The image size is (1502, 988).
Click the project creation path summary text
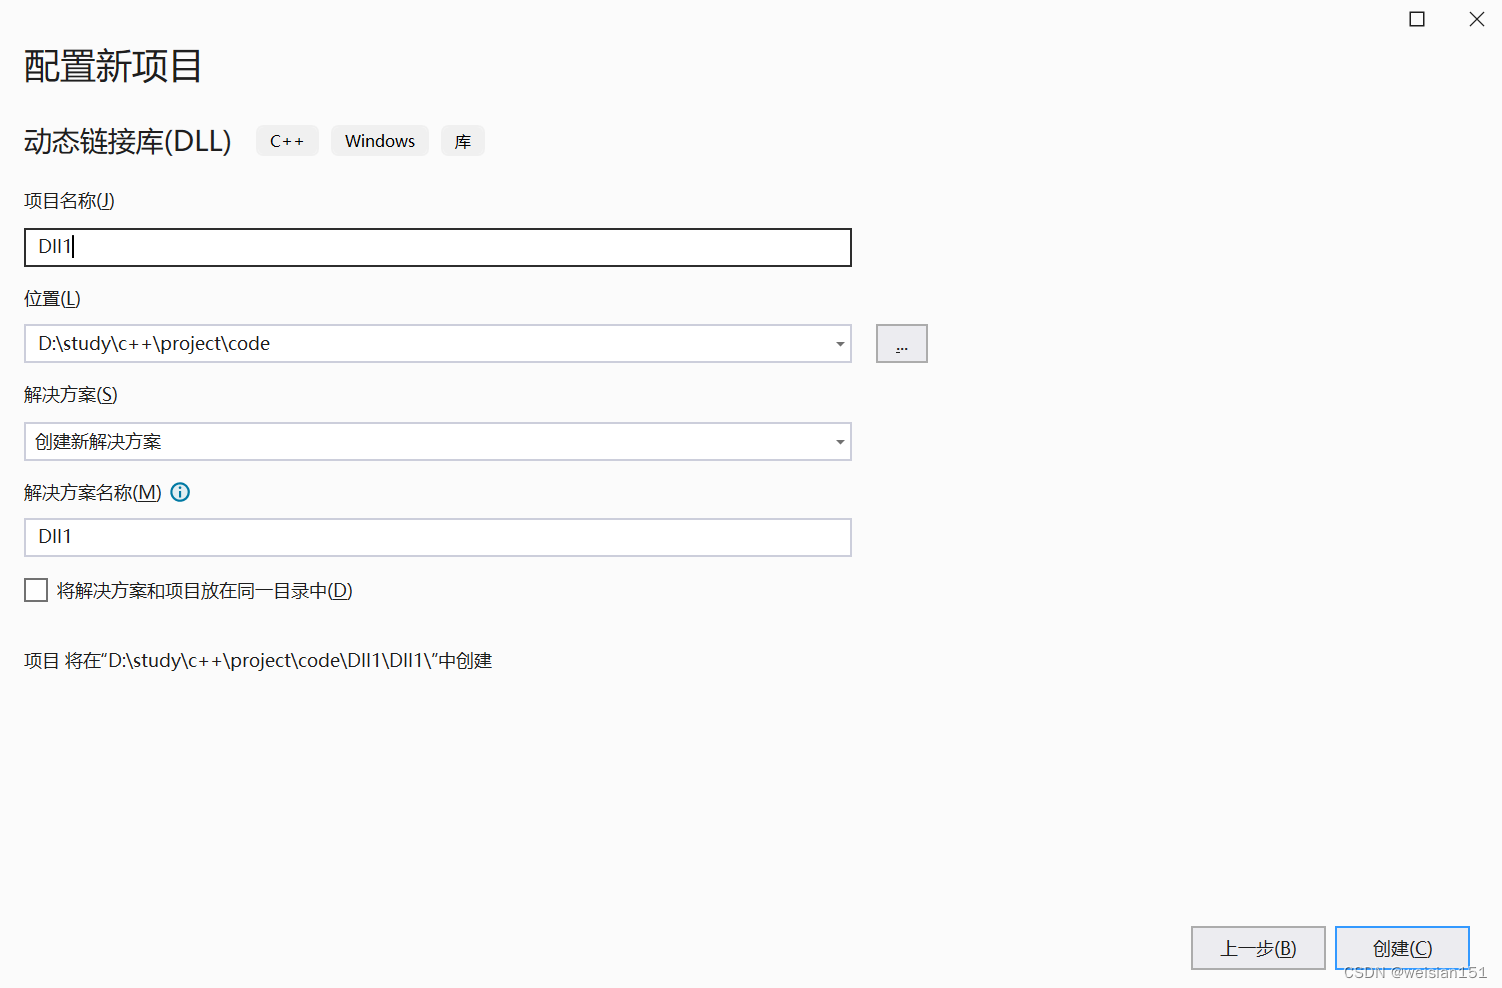[258, 661]
